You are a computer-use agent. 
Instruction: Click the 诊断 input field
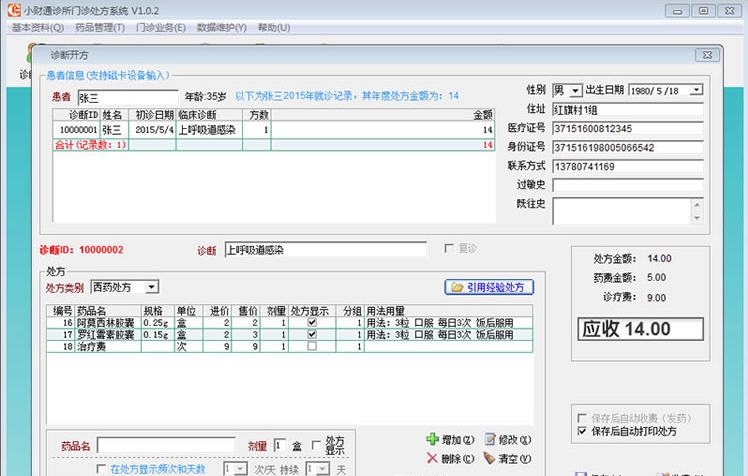pos(326,249)
